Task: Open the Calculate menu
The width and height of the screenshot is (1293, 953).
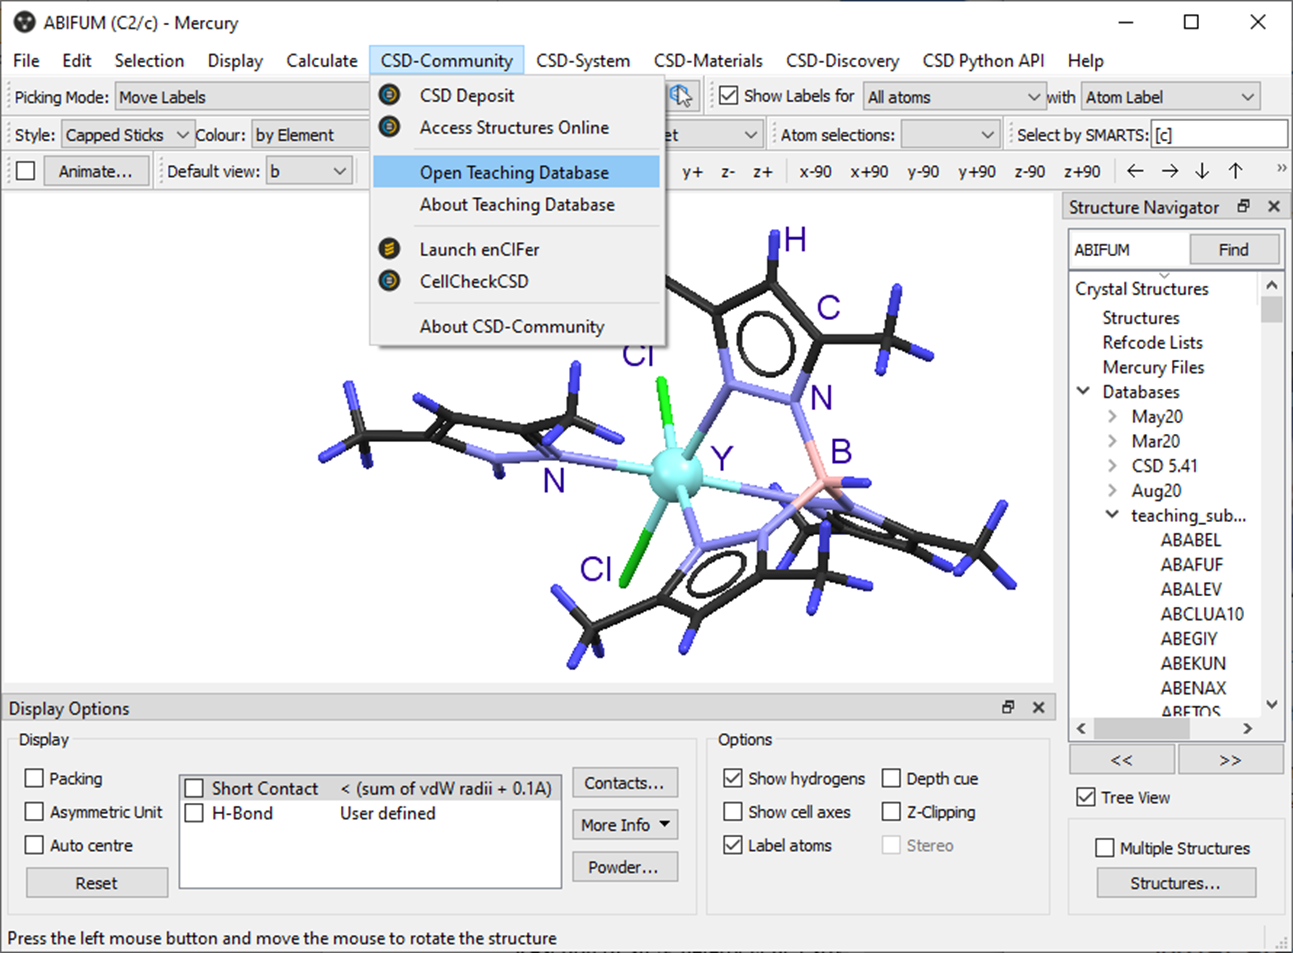Action: [x=321, y=60]
